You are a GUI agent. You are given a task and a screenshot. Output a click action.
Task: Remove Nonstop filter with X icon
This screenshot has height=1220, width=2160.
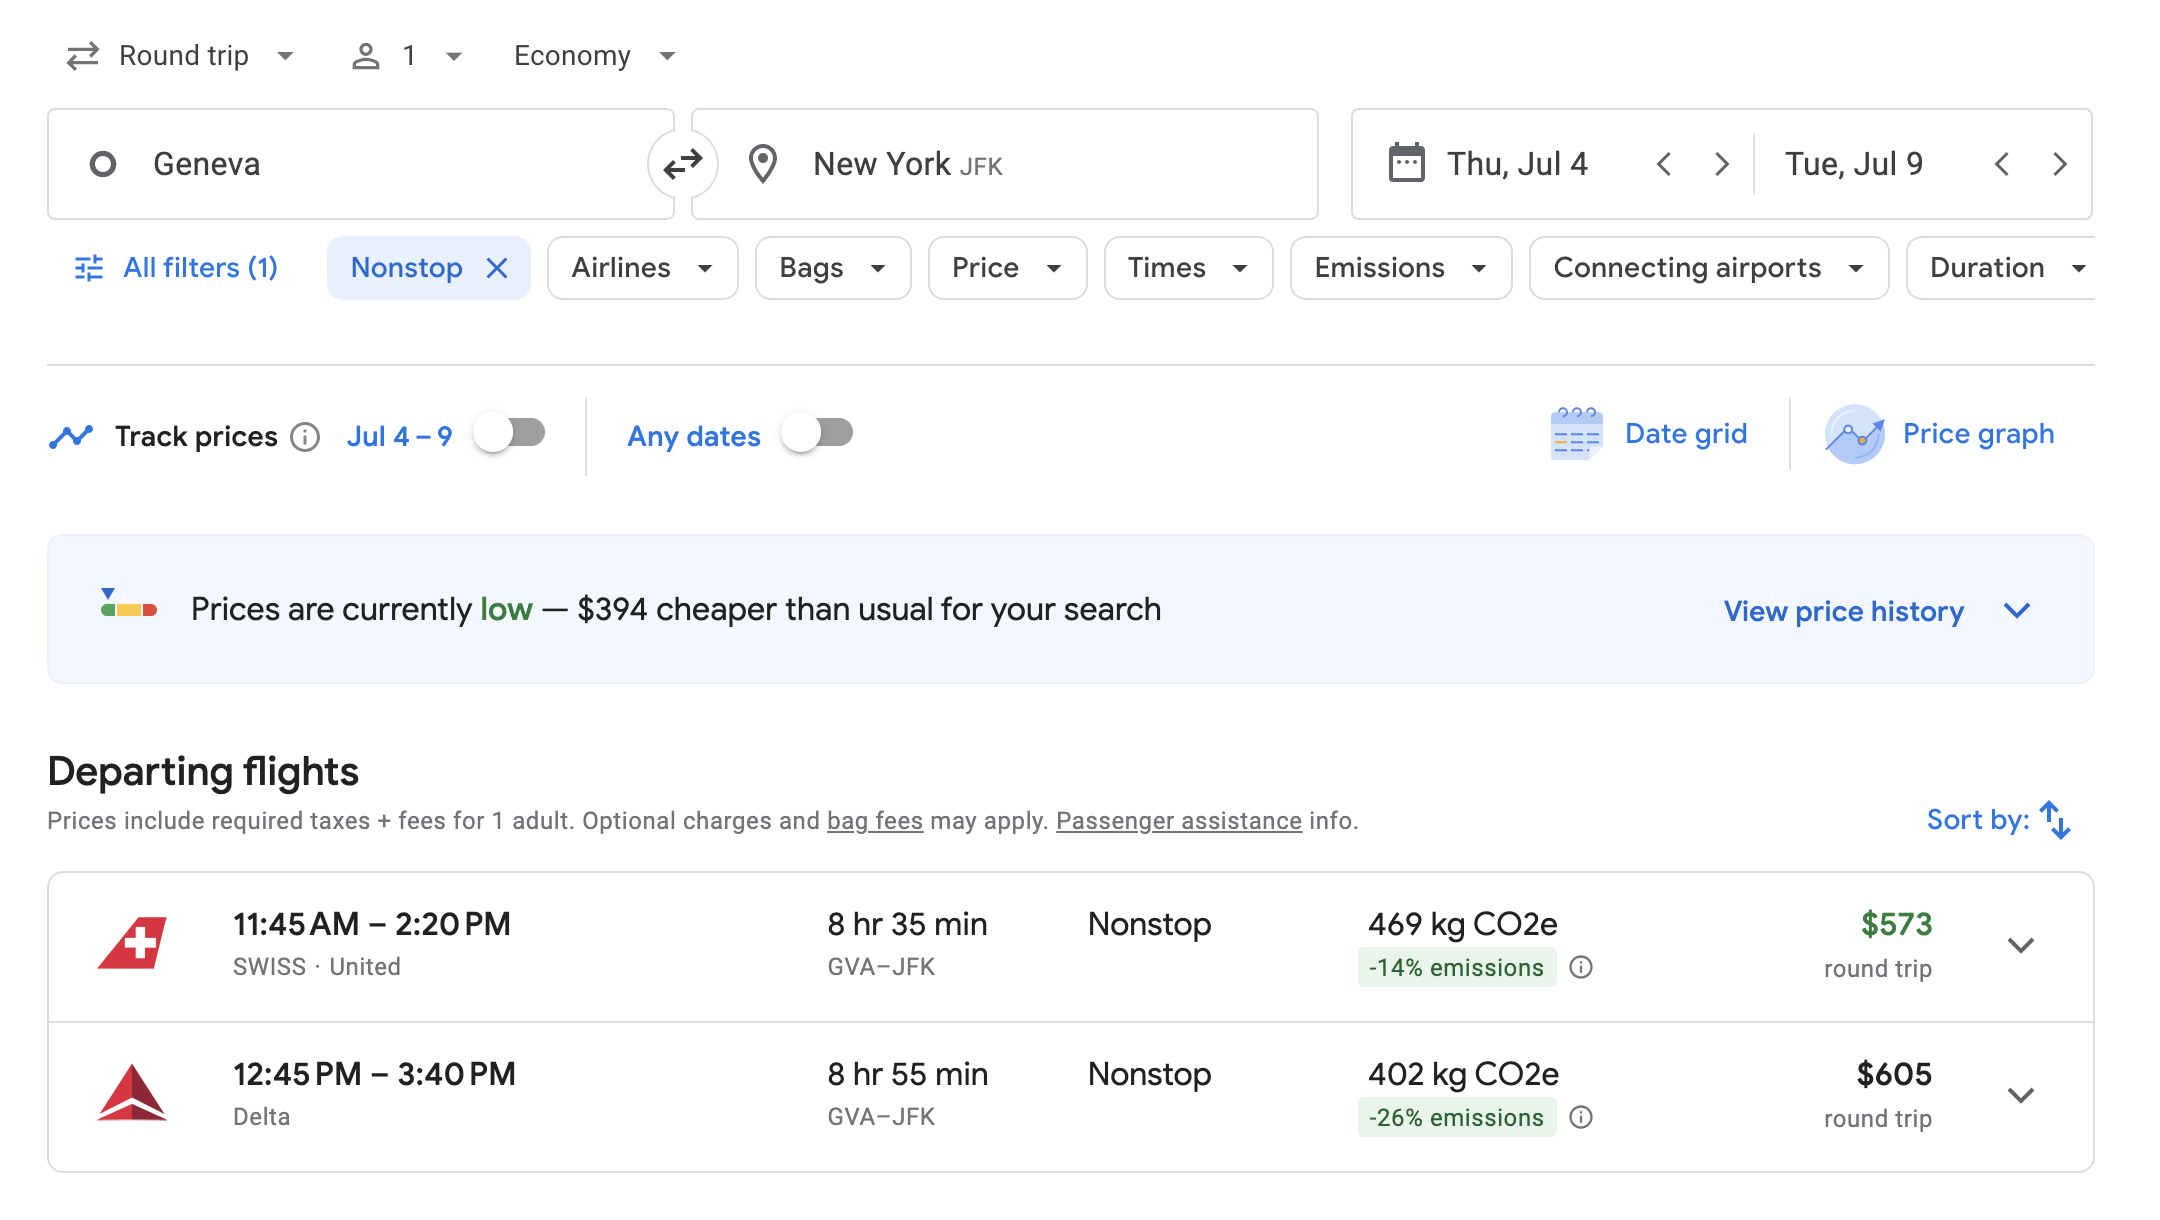point(497,268)
